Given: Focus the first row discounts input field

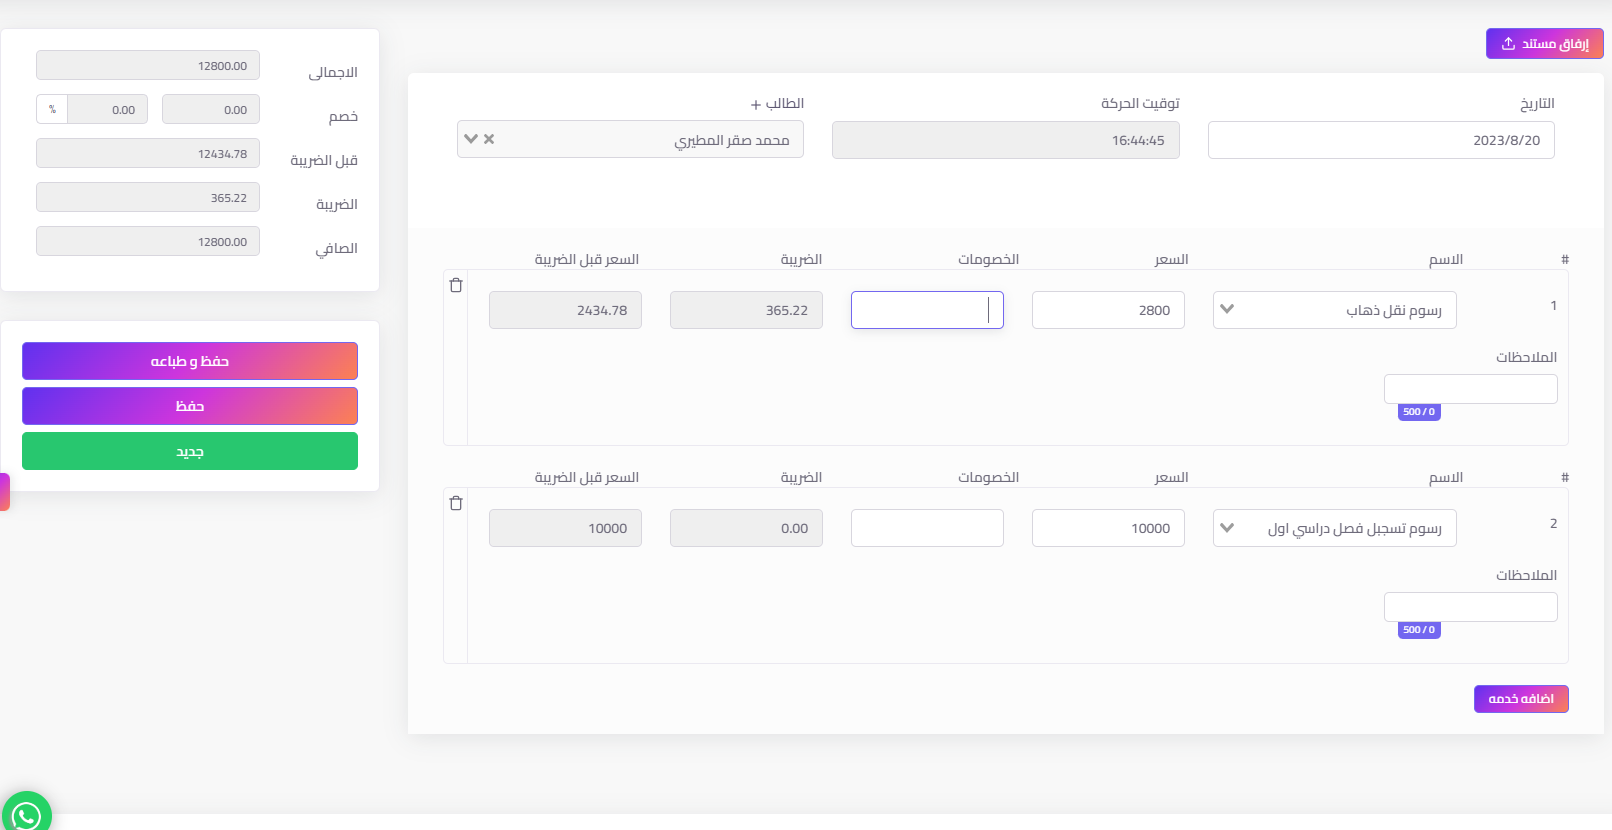Looking at the screenshot, I should 926,310.
